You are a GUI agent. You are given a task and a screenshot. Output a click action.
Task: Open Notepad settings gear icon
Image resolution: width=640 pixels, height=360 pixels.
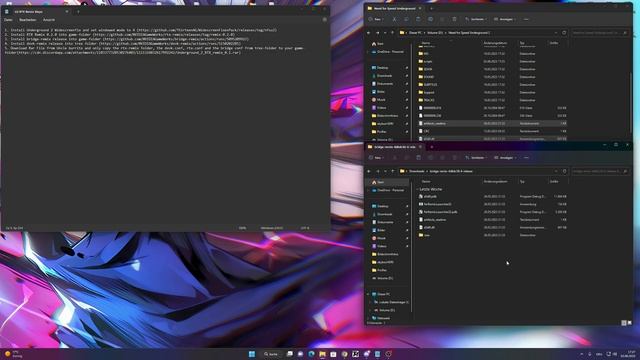point(324,20)
